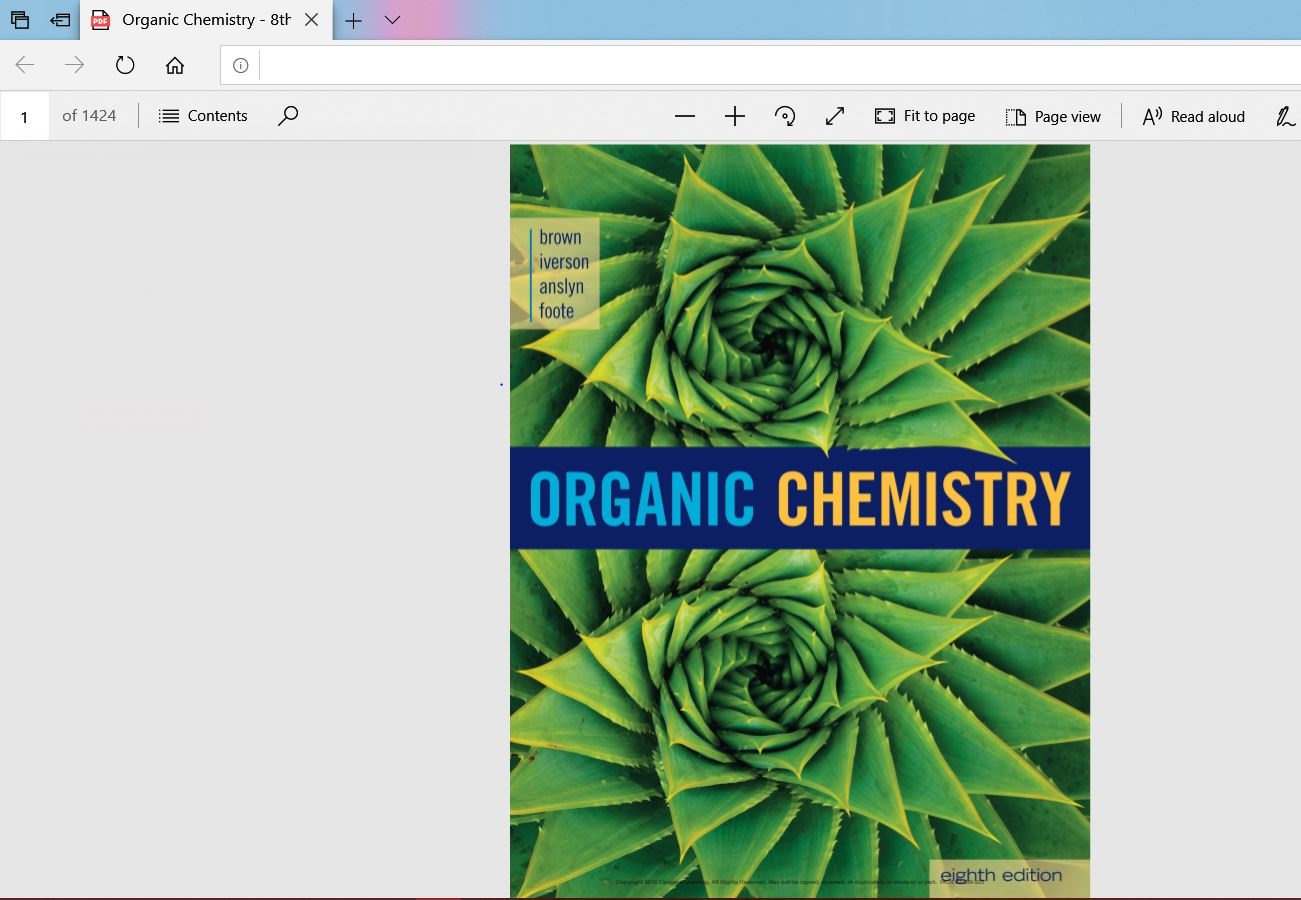This screenshot has height=900, width=1301.
Task: Open the Contents table panel
Action: tap(203, 116)
